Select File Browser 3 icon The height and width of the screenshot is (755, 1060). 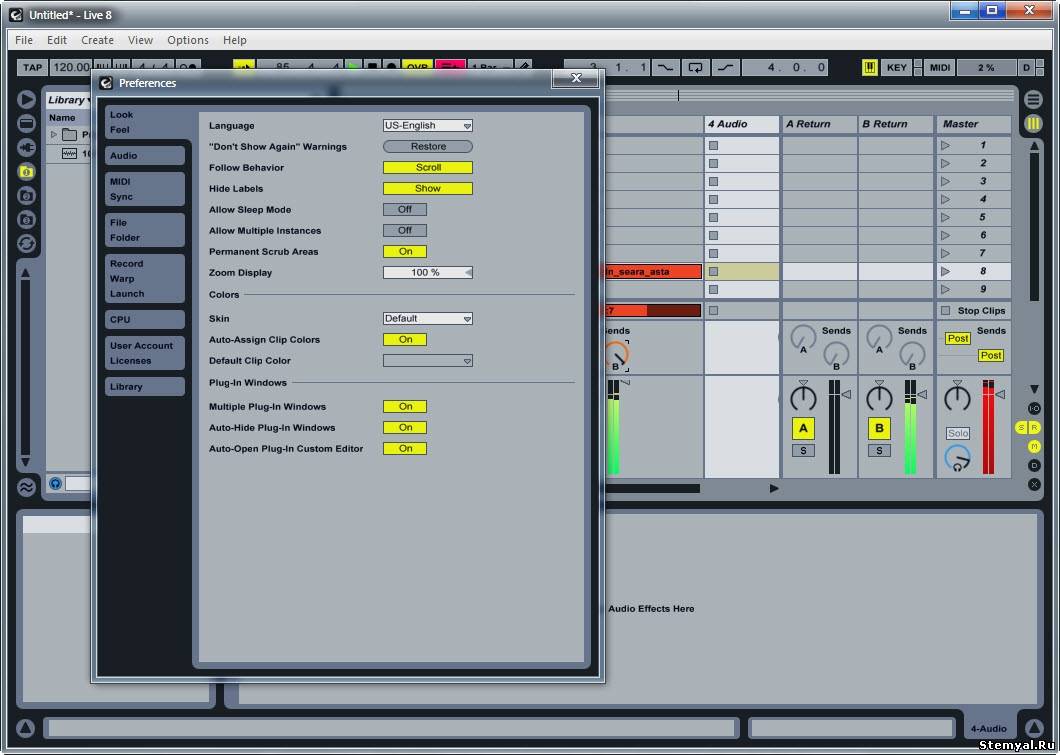click(x=26, y=220)
